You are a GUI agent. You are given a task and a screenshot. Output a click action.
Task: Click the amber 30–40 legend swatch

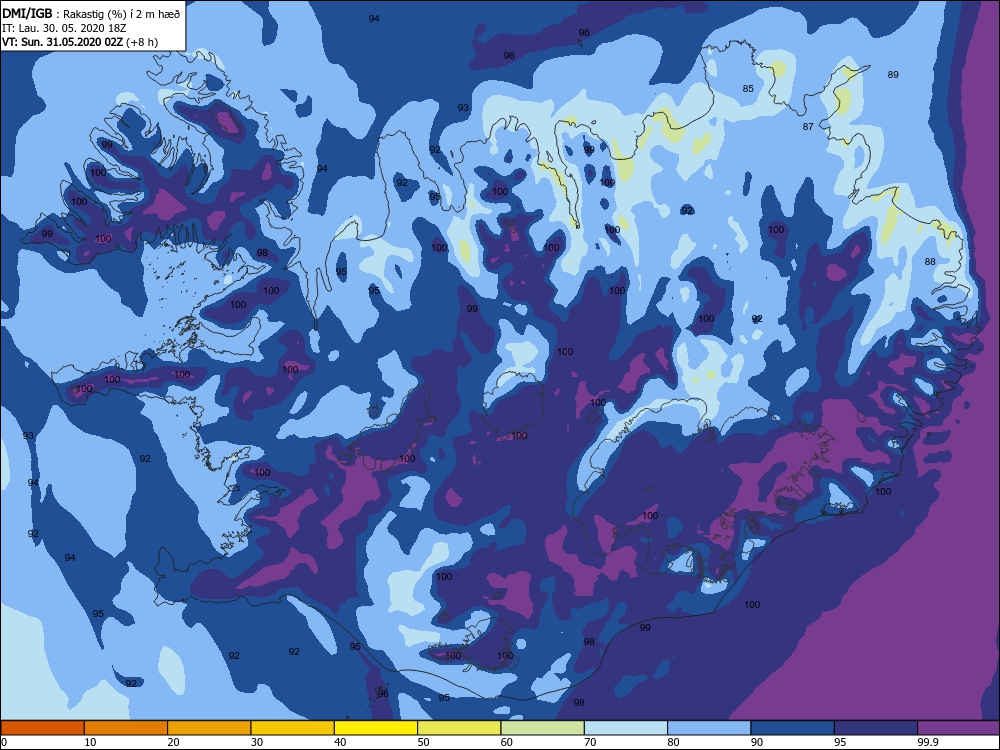tap(293, 728)
